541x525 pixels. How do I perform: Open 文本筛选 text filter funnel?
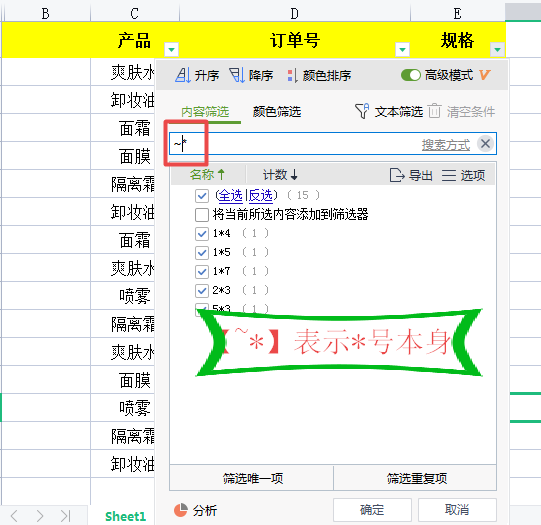[x=362, y=111]
